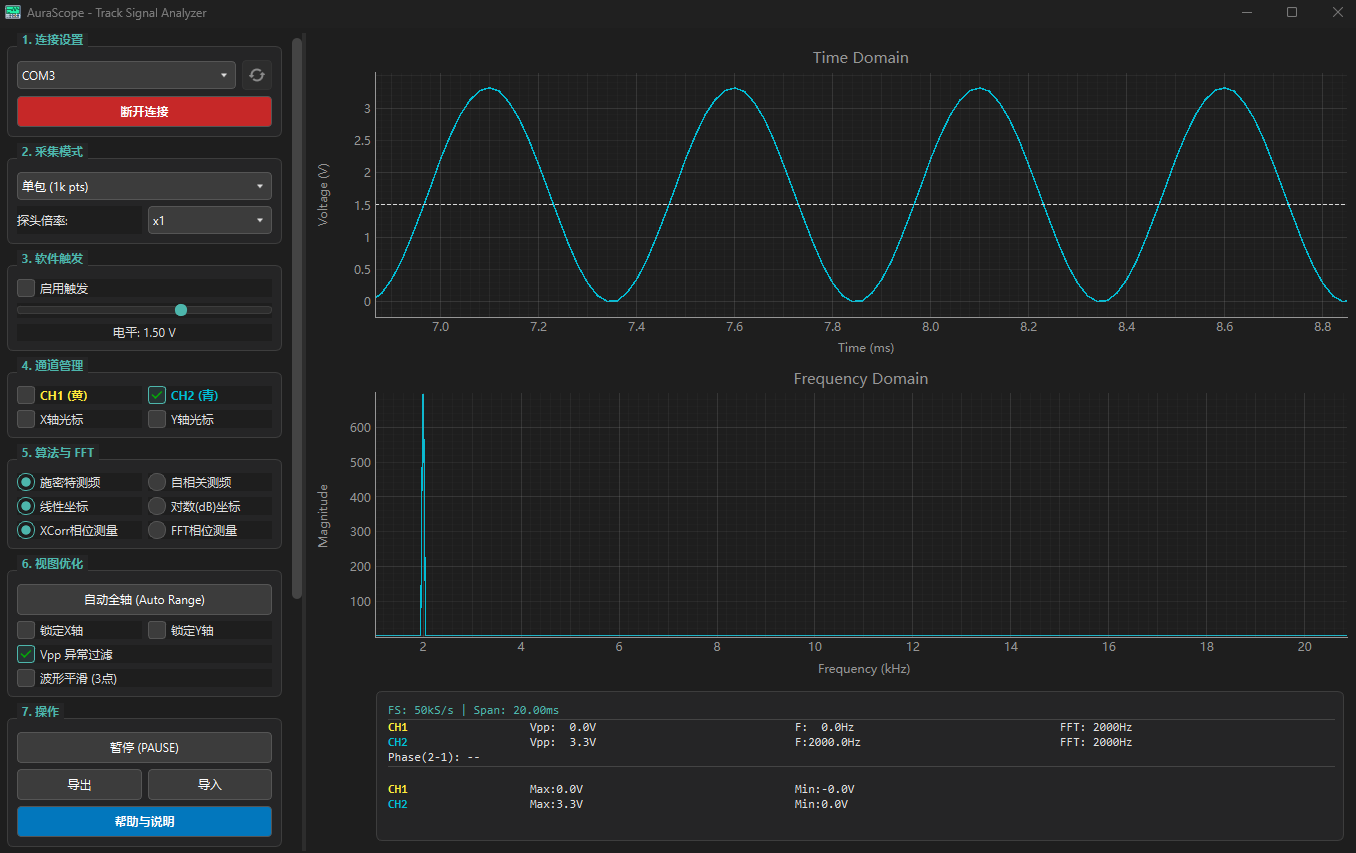
Task: Expand the 单包 (1k pts) mode dropdown
Action: coord(144,186)
